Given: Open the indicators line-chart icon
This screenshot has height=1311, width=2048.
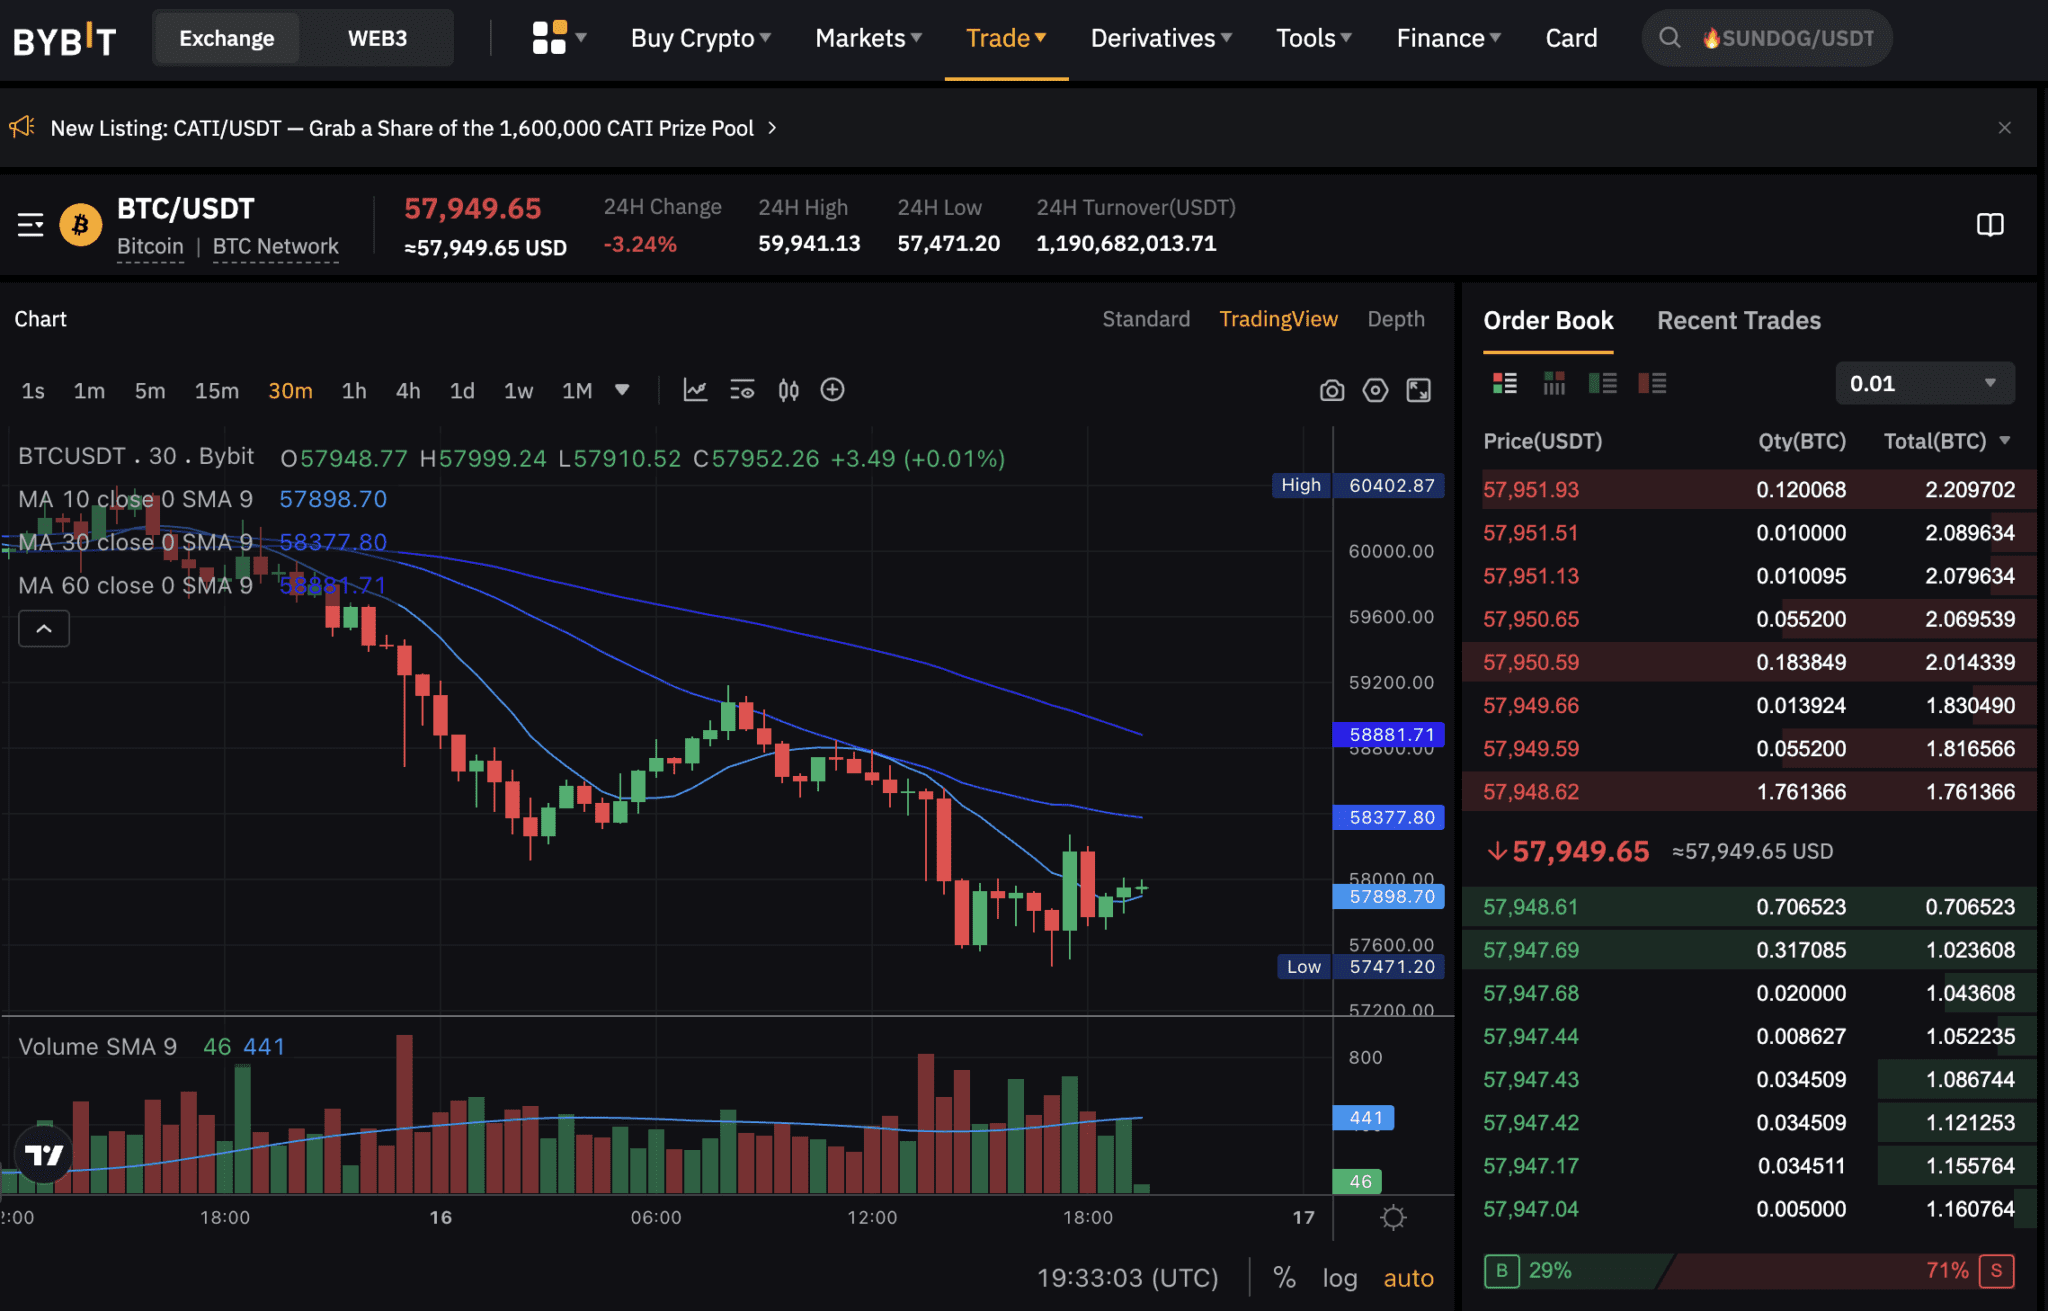Looking at the screenshot, I should click(x=695, y=390).
